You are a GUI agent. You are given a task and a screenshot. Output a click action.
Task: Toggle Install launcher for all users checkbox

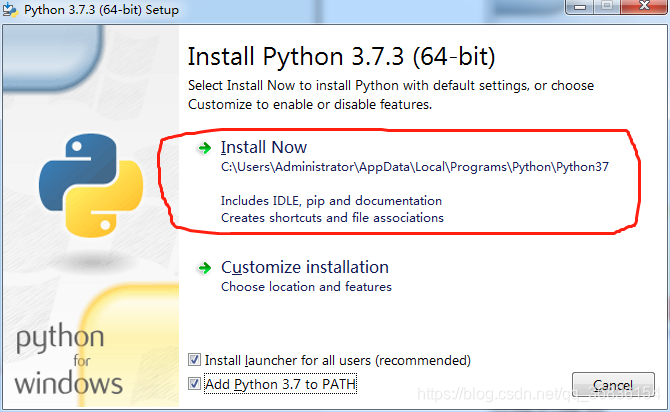194,360
